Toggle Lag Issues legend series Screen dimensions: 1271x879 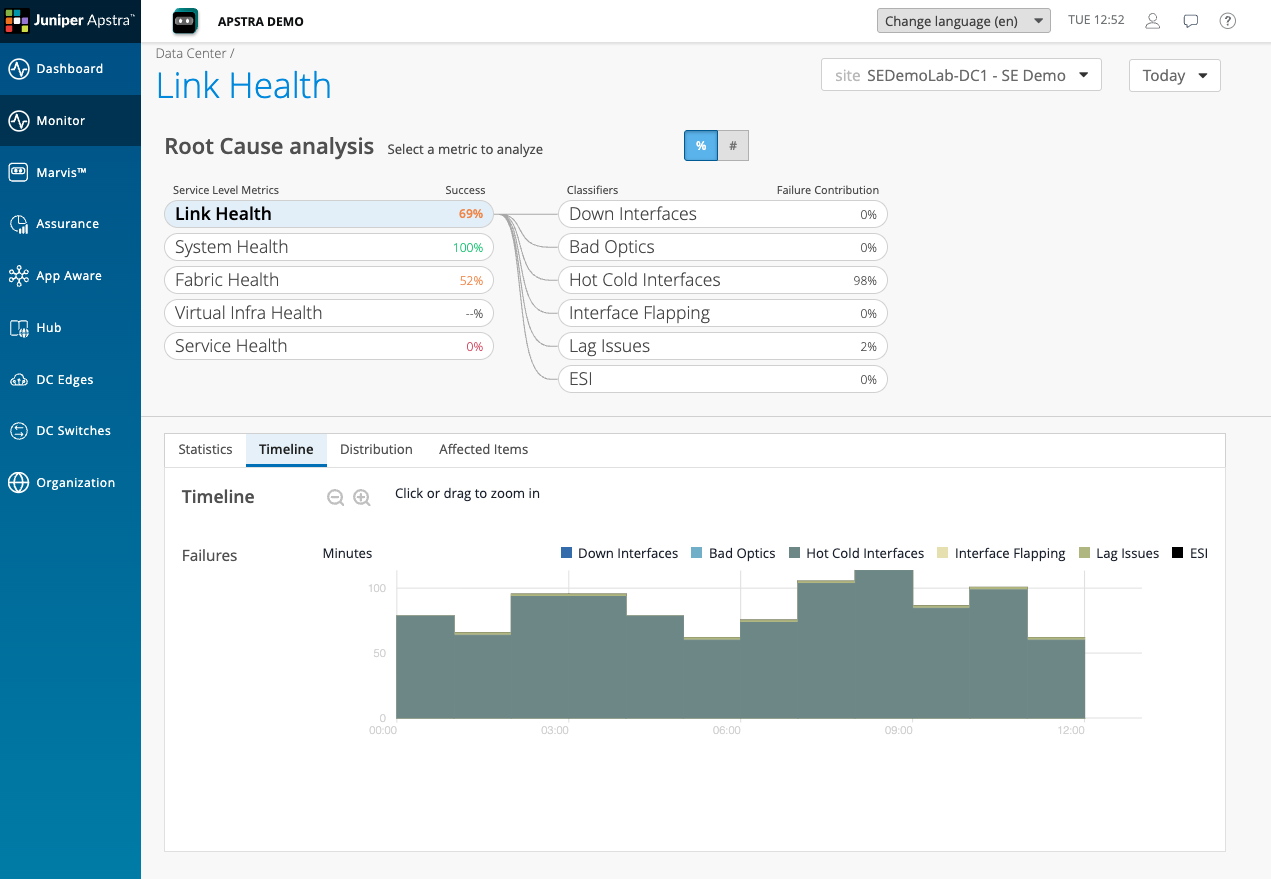coord(1118,553)
